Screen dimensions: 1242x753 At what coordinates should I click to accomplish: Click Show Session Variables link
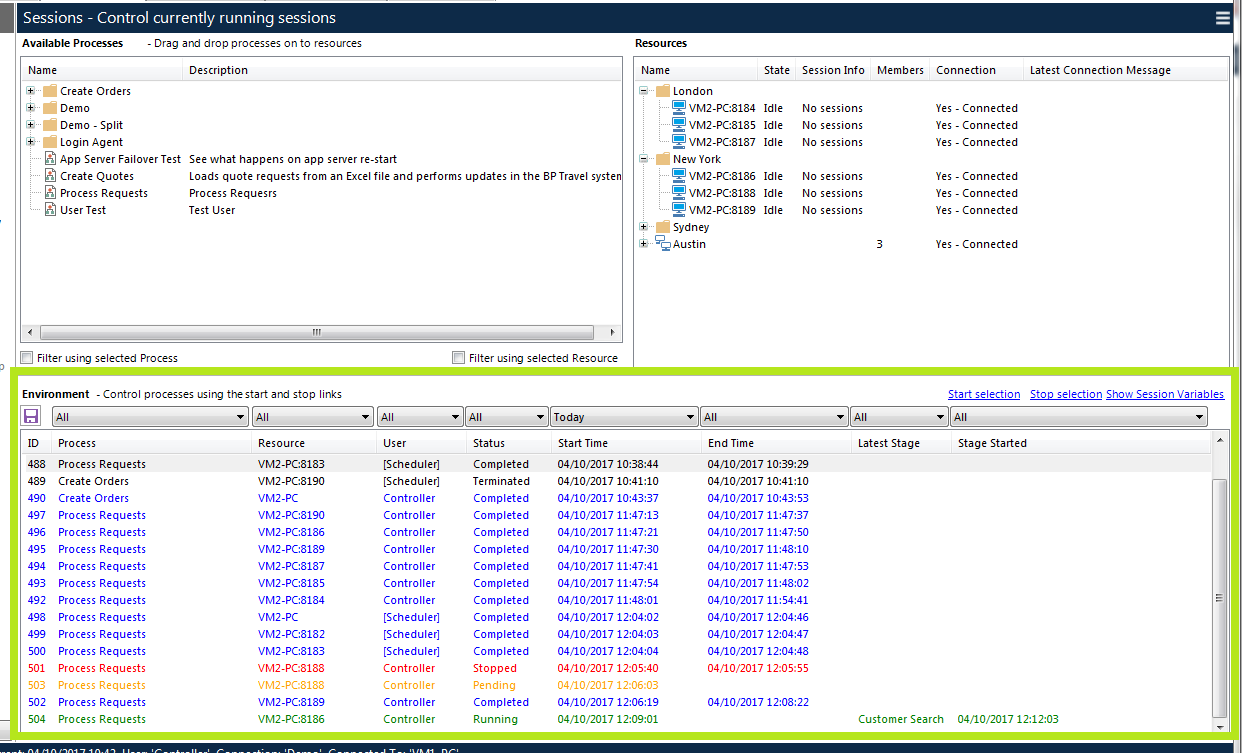(1165, 394)
